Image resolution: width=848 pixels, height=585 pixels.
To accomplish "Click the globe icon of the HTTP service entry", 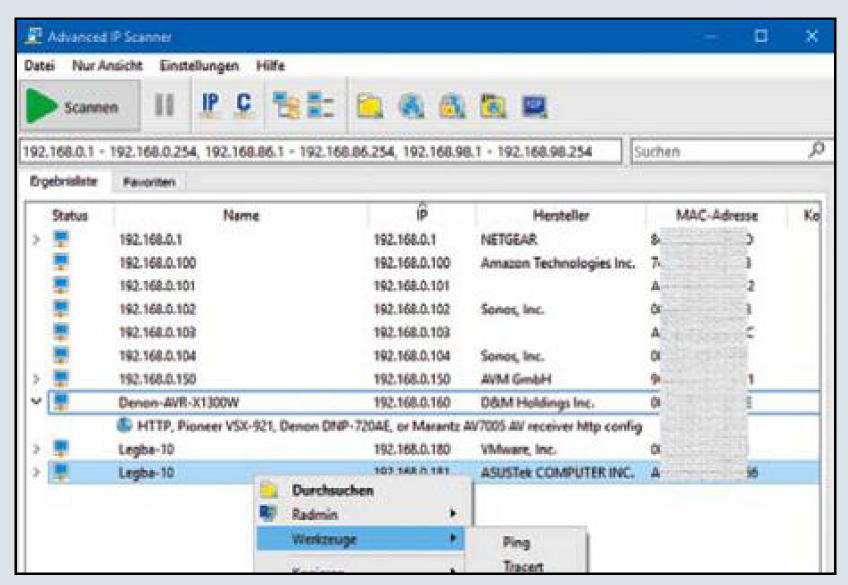I will click(124, 426).
